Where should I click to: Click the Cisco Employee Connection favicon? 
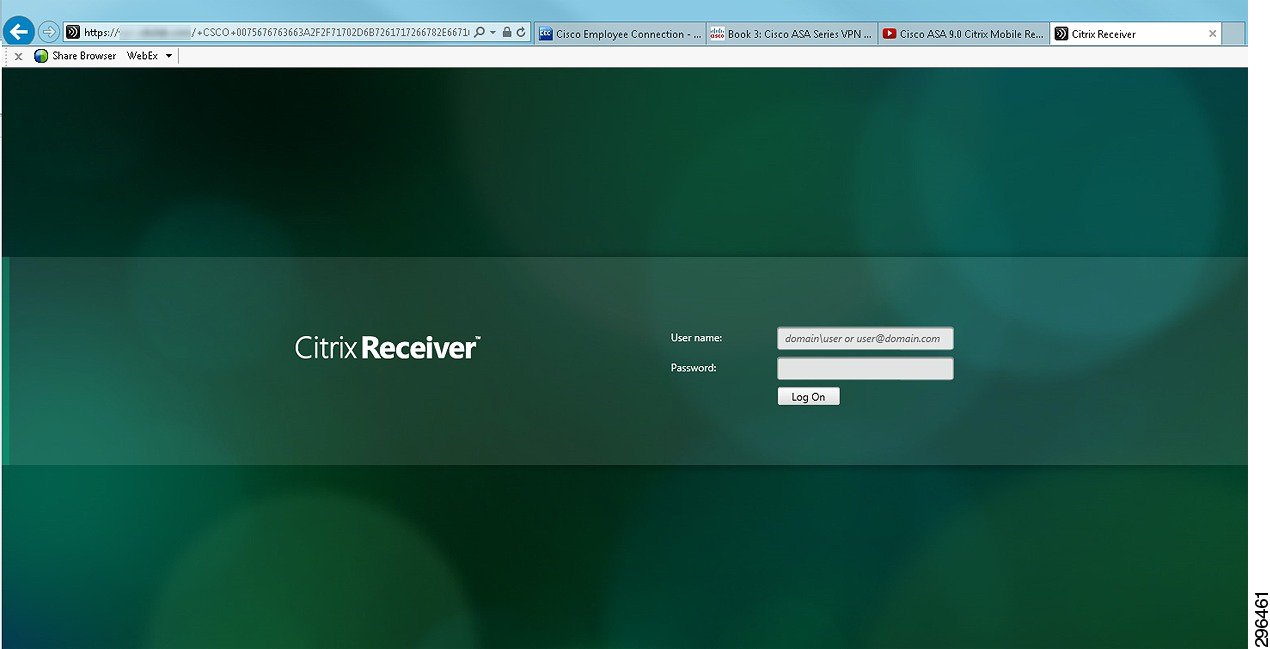545,33
